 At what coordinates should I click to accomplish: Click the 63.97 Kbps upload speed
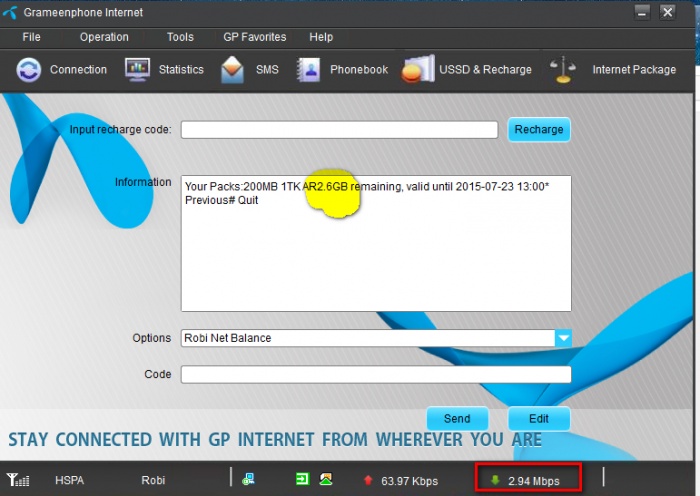409,481
